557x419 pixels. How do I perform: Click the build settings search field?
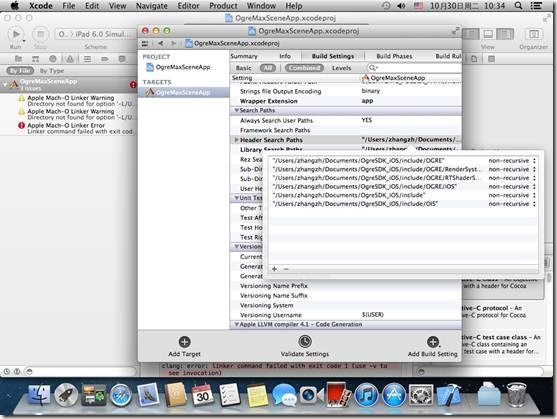coord(413,68)
